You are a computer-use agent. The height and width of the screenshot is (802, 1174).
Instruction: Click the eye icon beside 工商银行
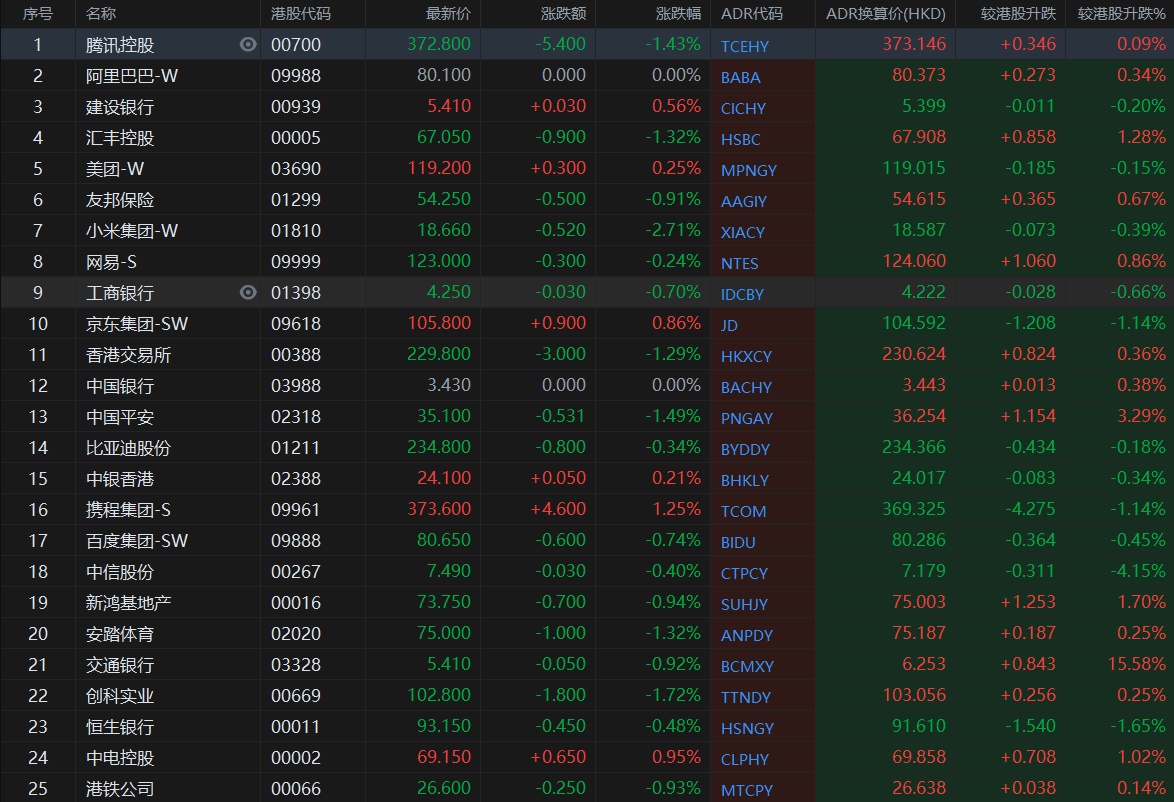tap(249, 292)
